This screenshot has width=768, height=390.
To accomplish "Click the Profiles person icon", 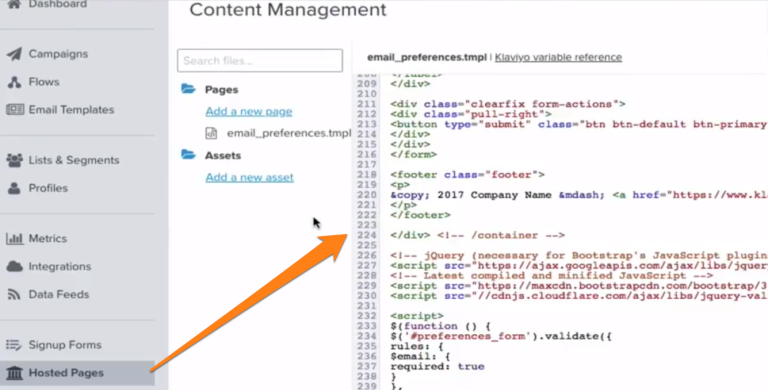I will click(x=14, y=188).
